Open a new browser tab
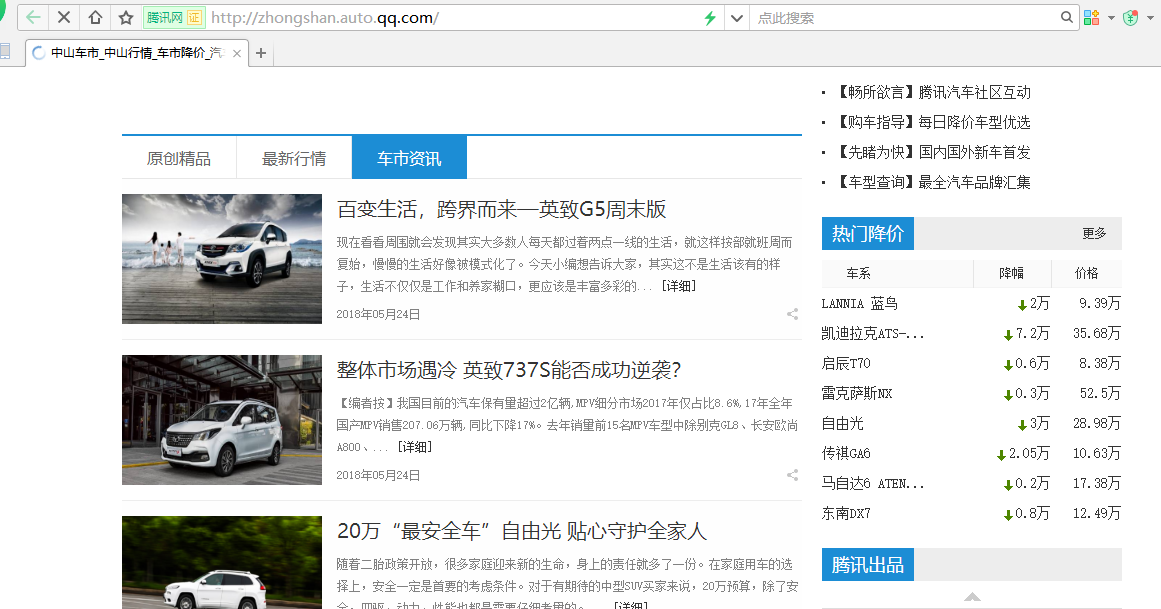 click(x=261, y=53)
